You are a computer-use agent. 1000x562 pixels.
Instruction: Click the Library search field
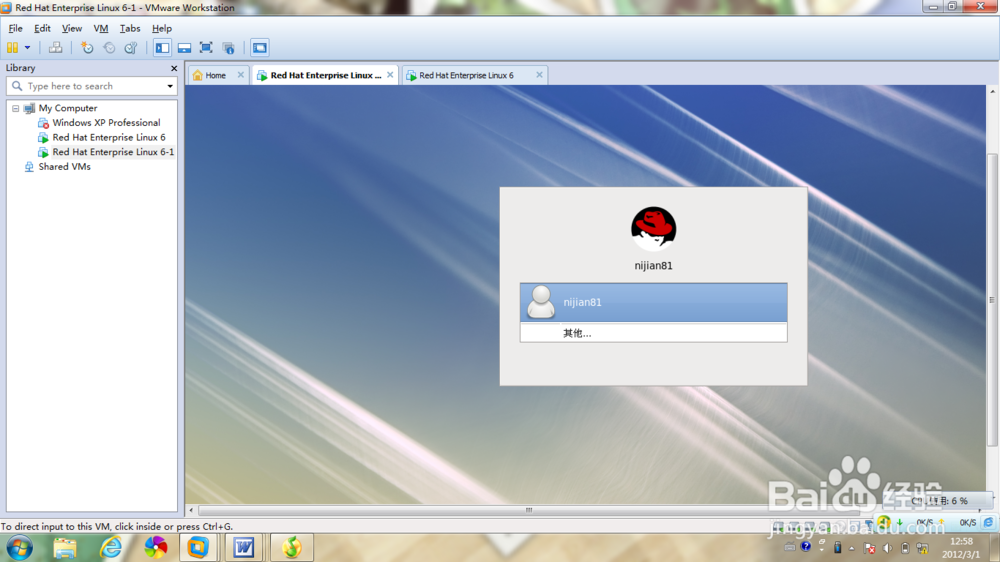tap(91, 86)
